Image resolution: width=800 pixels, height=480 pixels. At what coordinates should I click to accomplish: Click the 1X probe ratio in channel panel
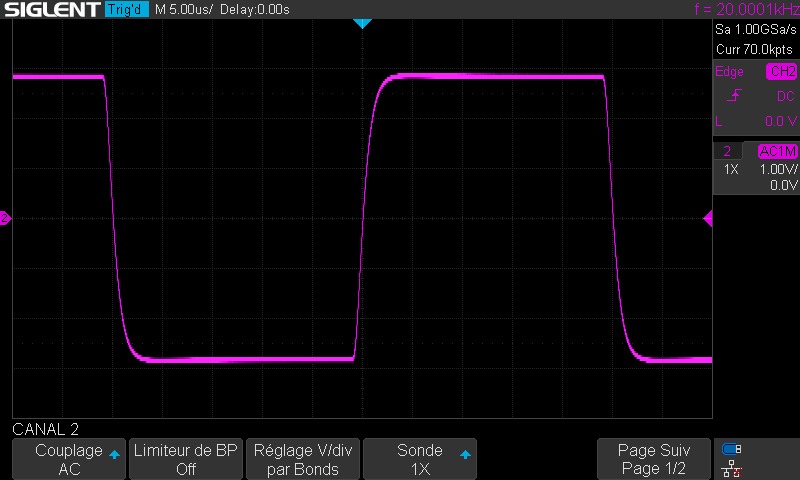tap(731, 169)
